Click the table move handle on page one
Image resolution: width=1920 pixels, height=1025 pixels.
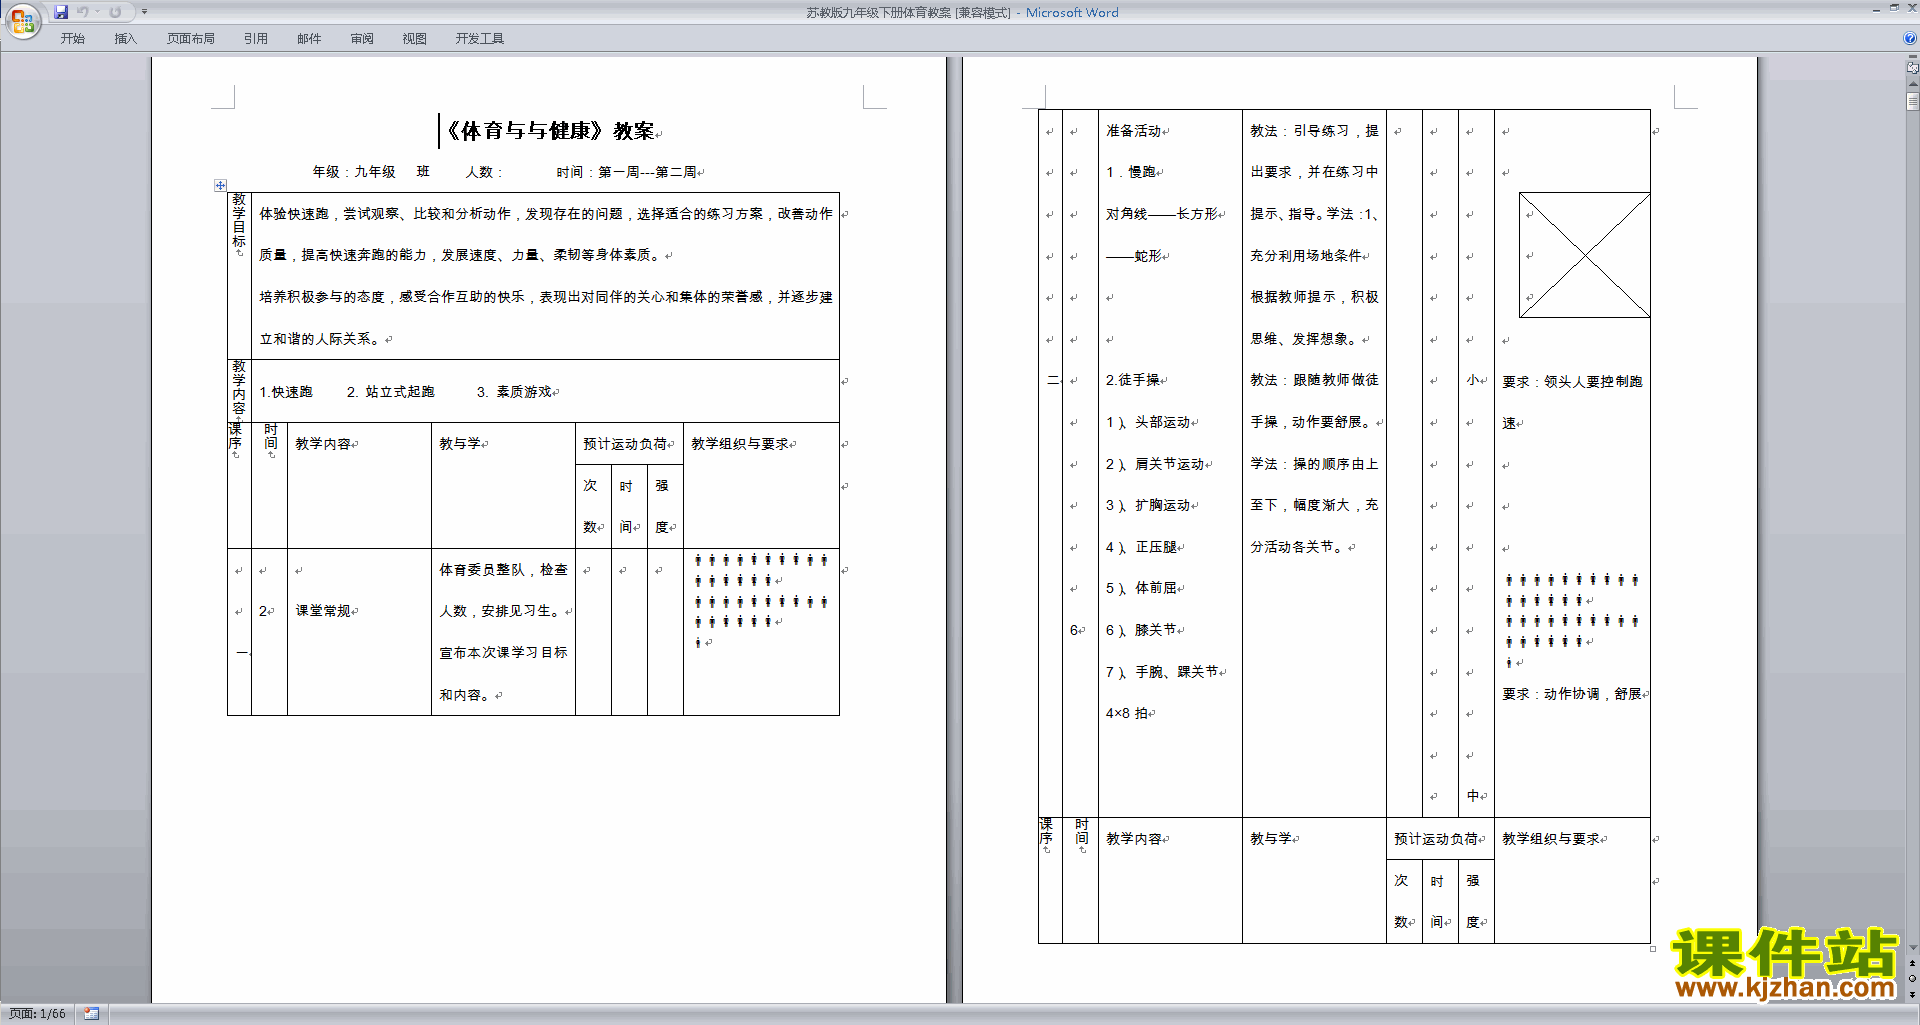click(x=220, y=185)
